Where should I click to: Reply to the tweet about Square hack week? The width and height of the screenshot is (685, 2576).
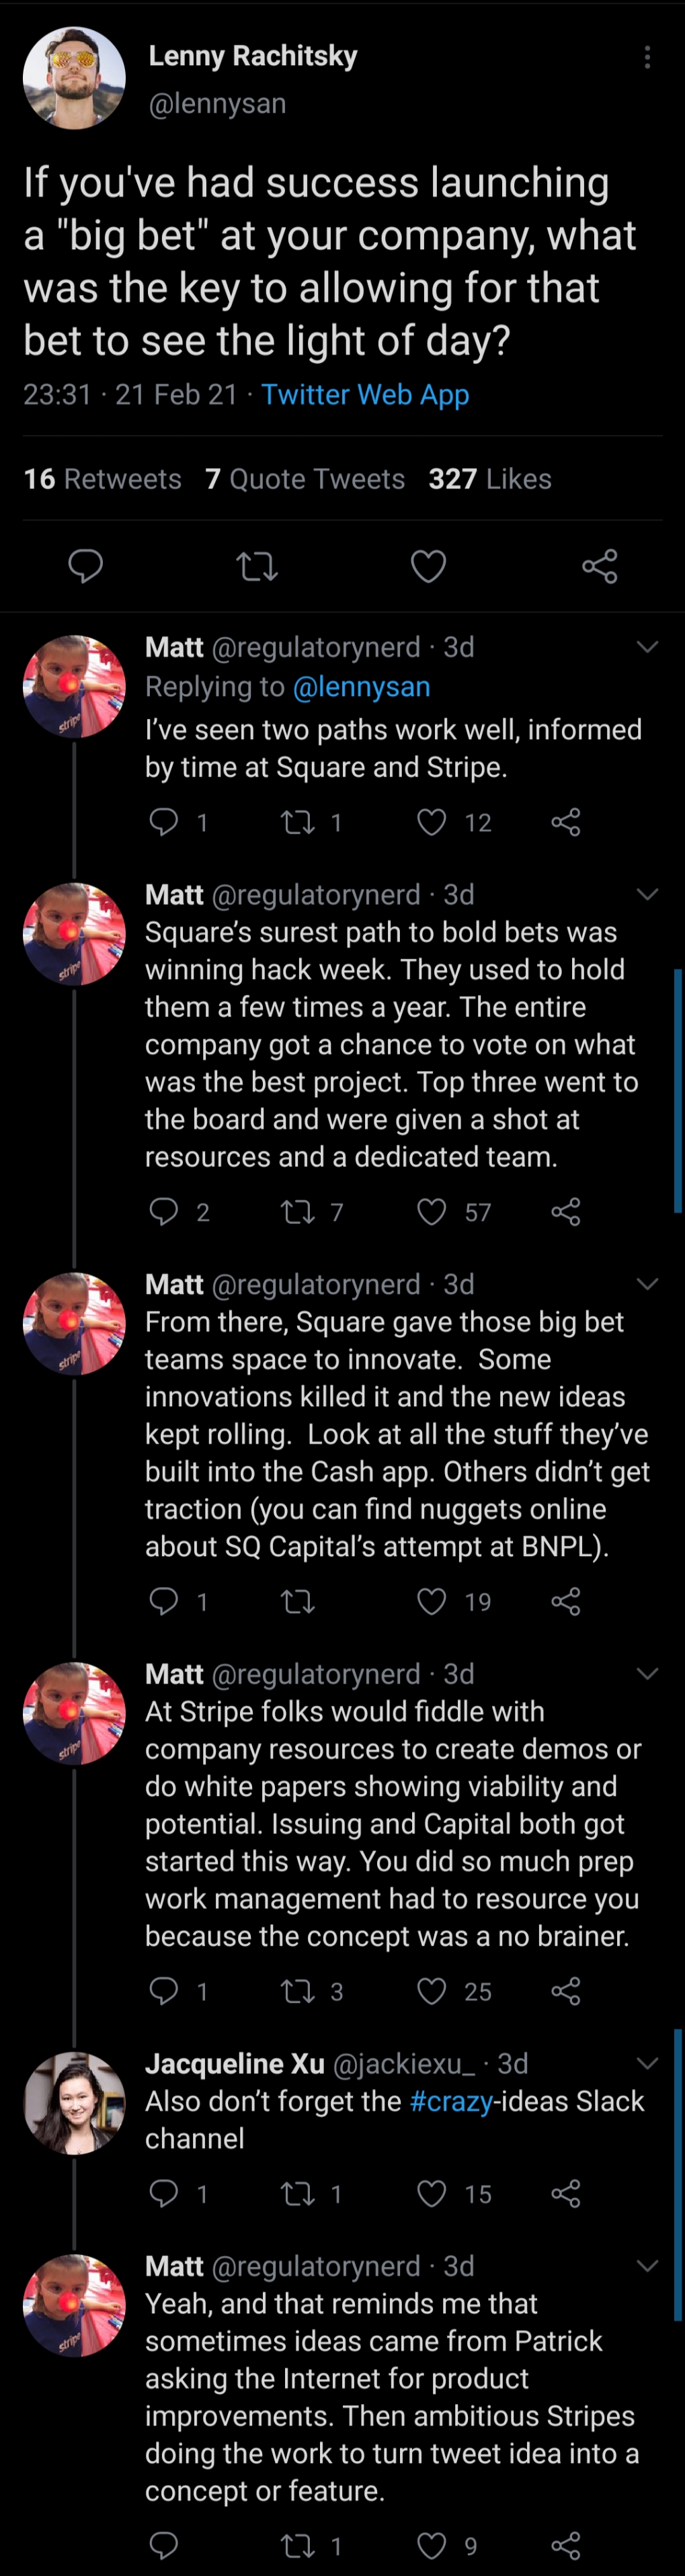click(x=163, y=1212)
